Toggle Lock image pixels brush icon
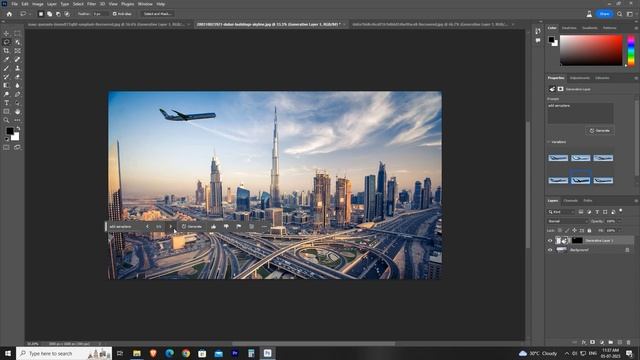The image size is (640, 360). [x=567, y=231]
